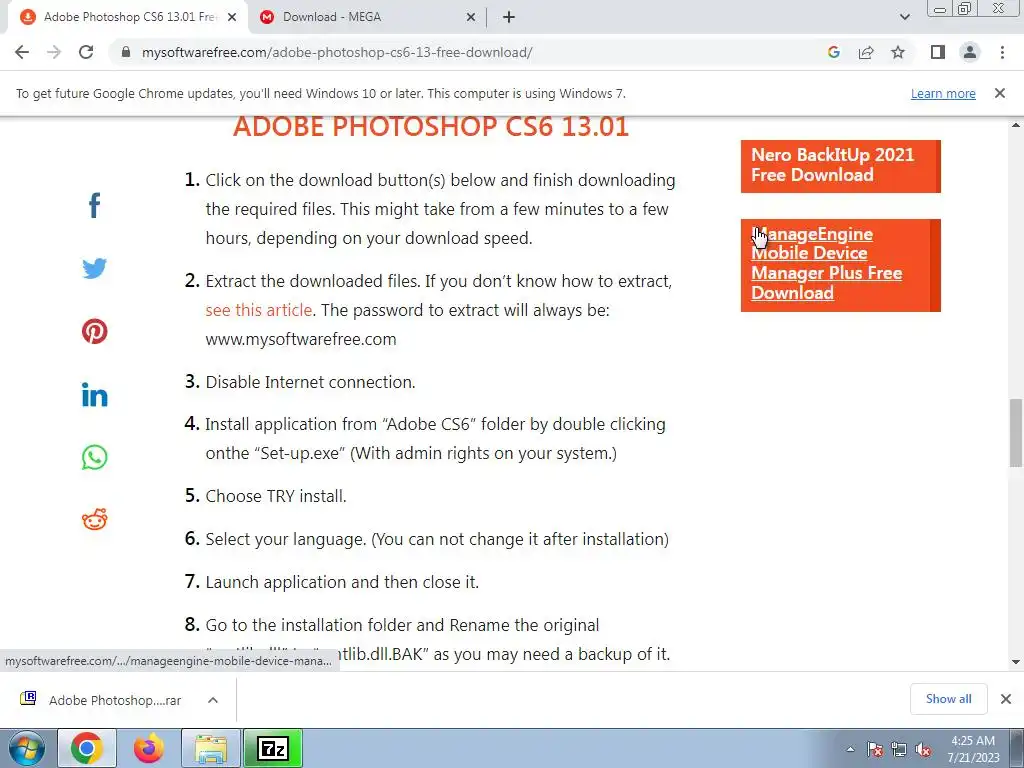Screen dimensions: 1024x768
Task: Click the page vertical scrollbar thumb
Action: click(x=1016, y=433)
